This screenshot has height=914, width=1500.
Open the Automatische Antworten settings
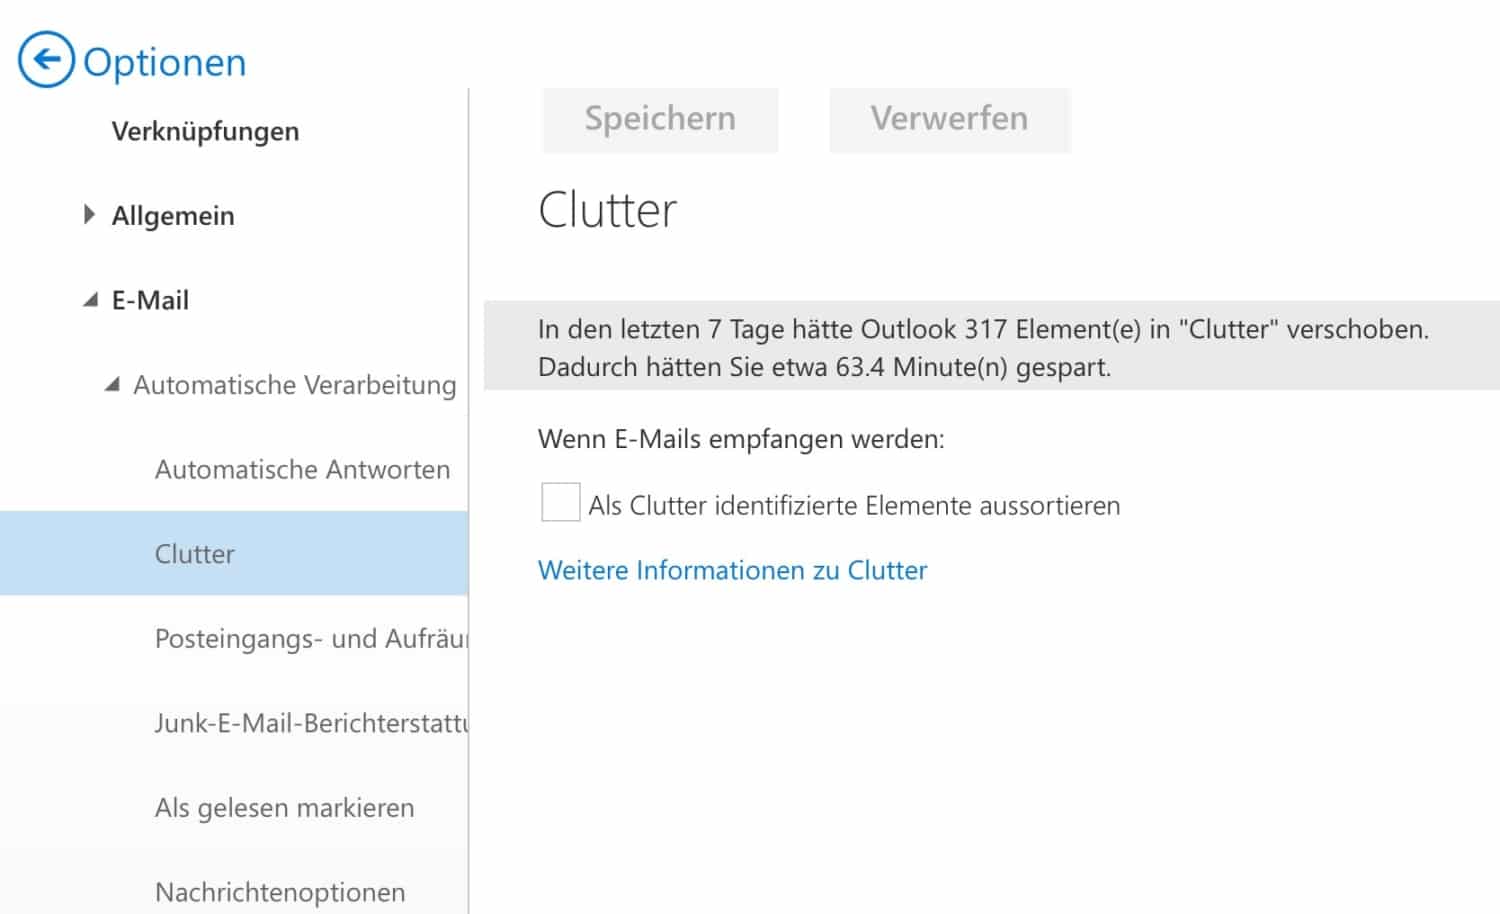tap(302, 469)
